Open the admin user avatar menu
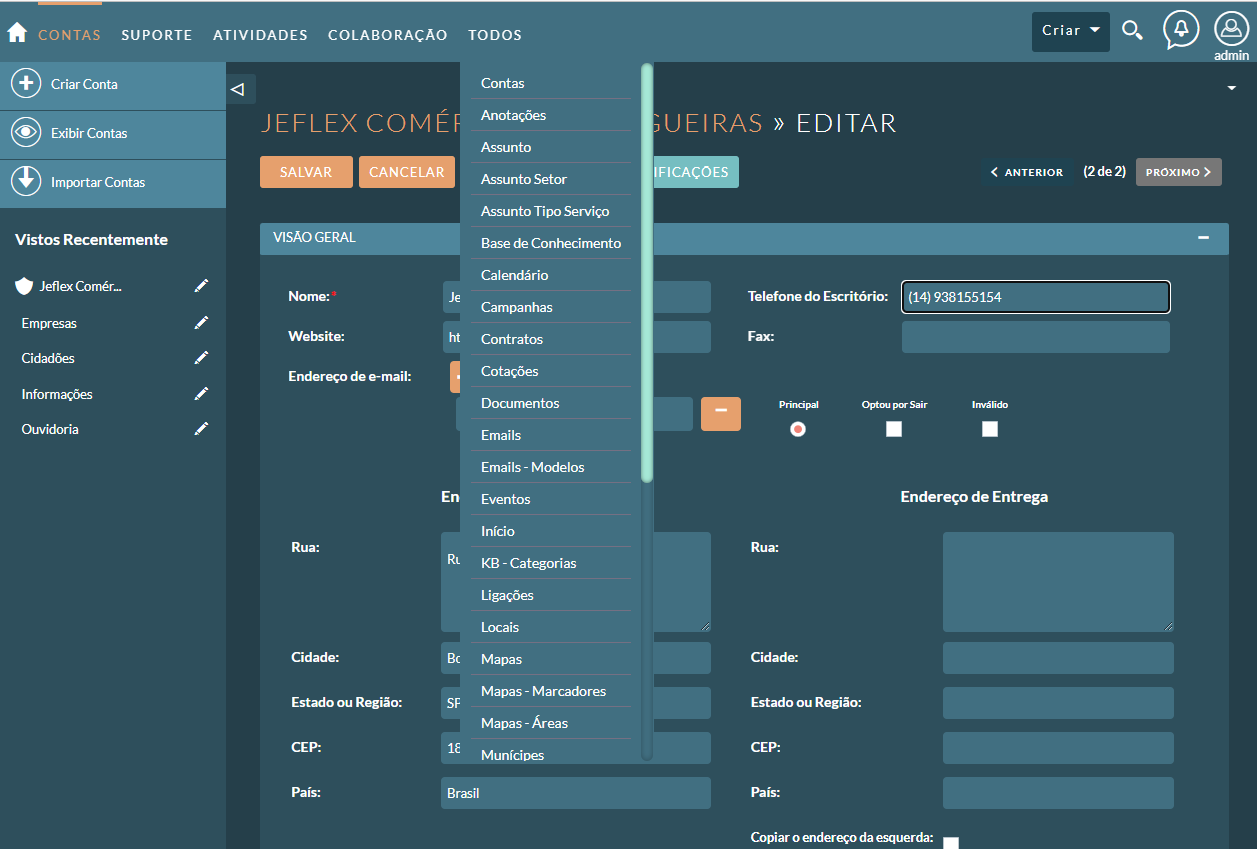The image size is (1257, 849). click(1231, 30)
